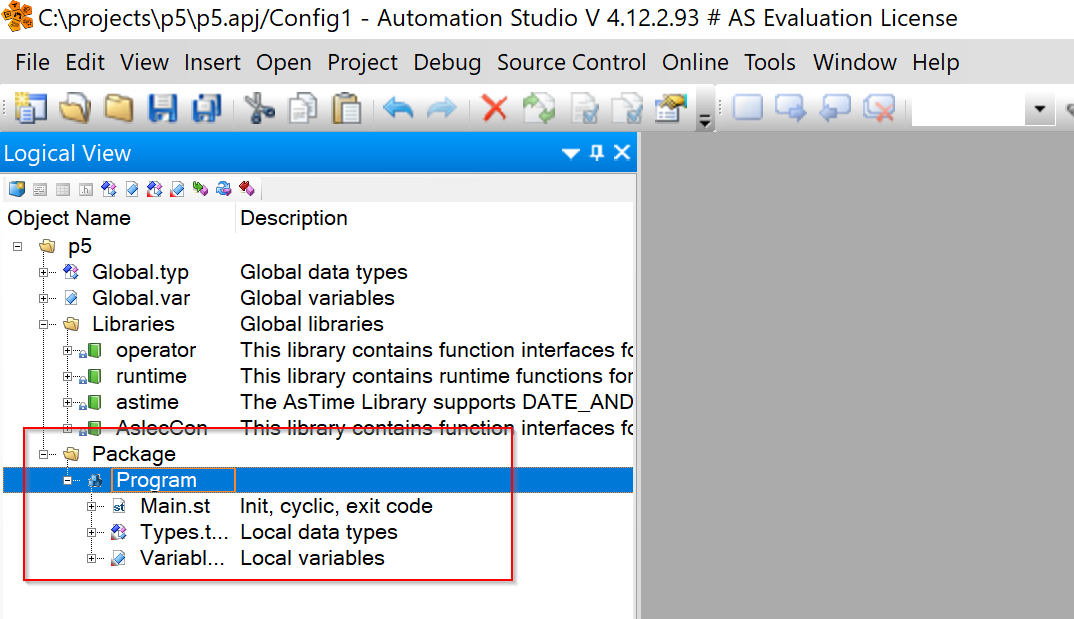Open the Debug menu

(447, 62)
